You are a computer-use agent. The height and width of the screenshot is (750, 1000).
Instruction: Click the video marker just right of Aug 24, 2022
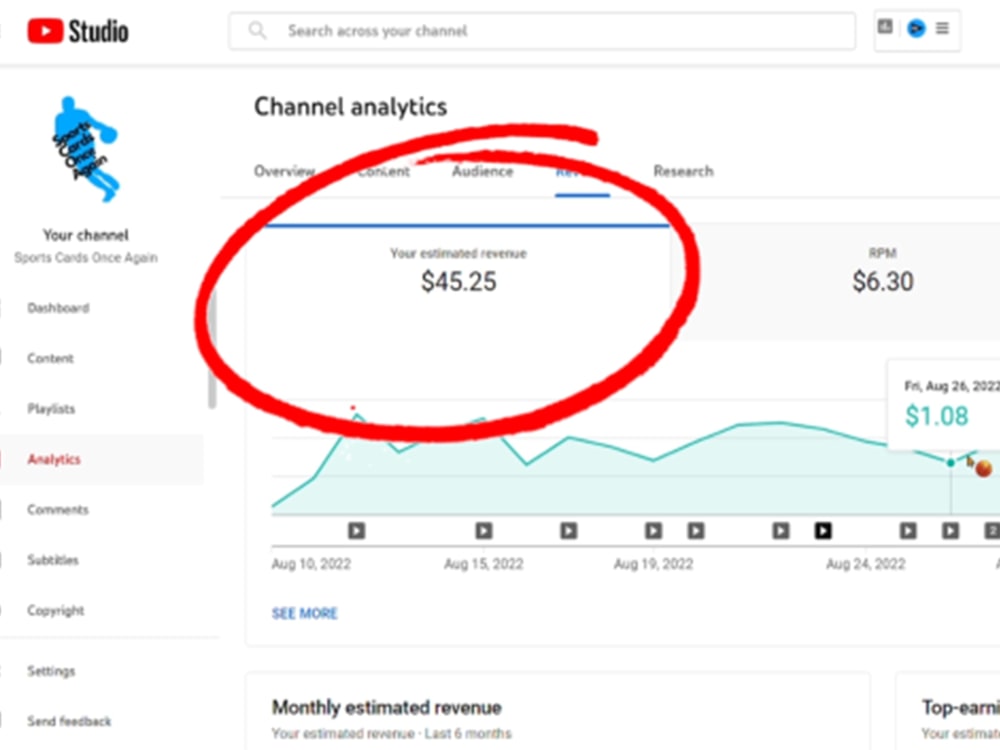coord(908,531)
